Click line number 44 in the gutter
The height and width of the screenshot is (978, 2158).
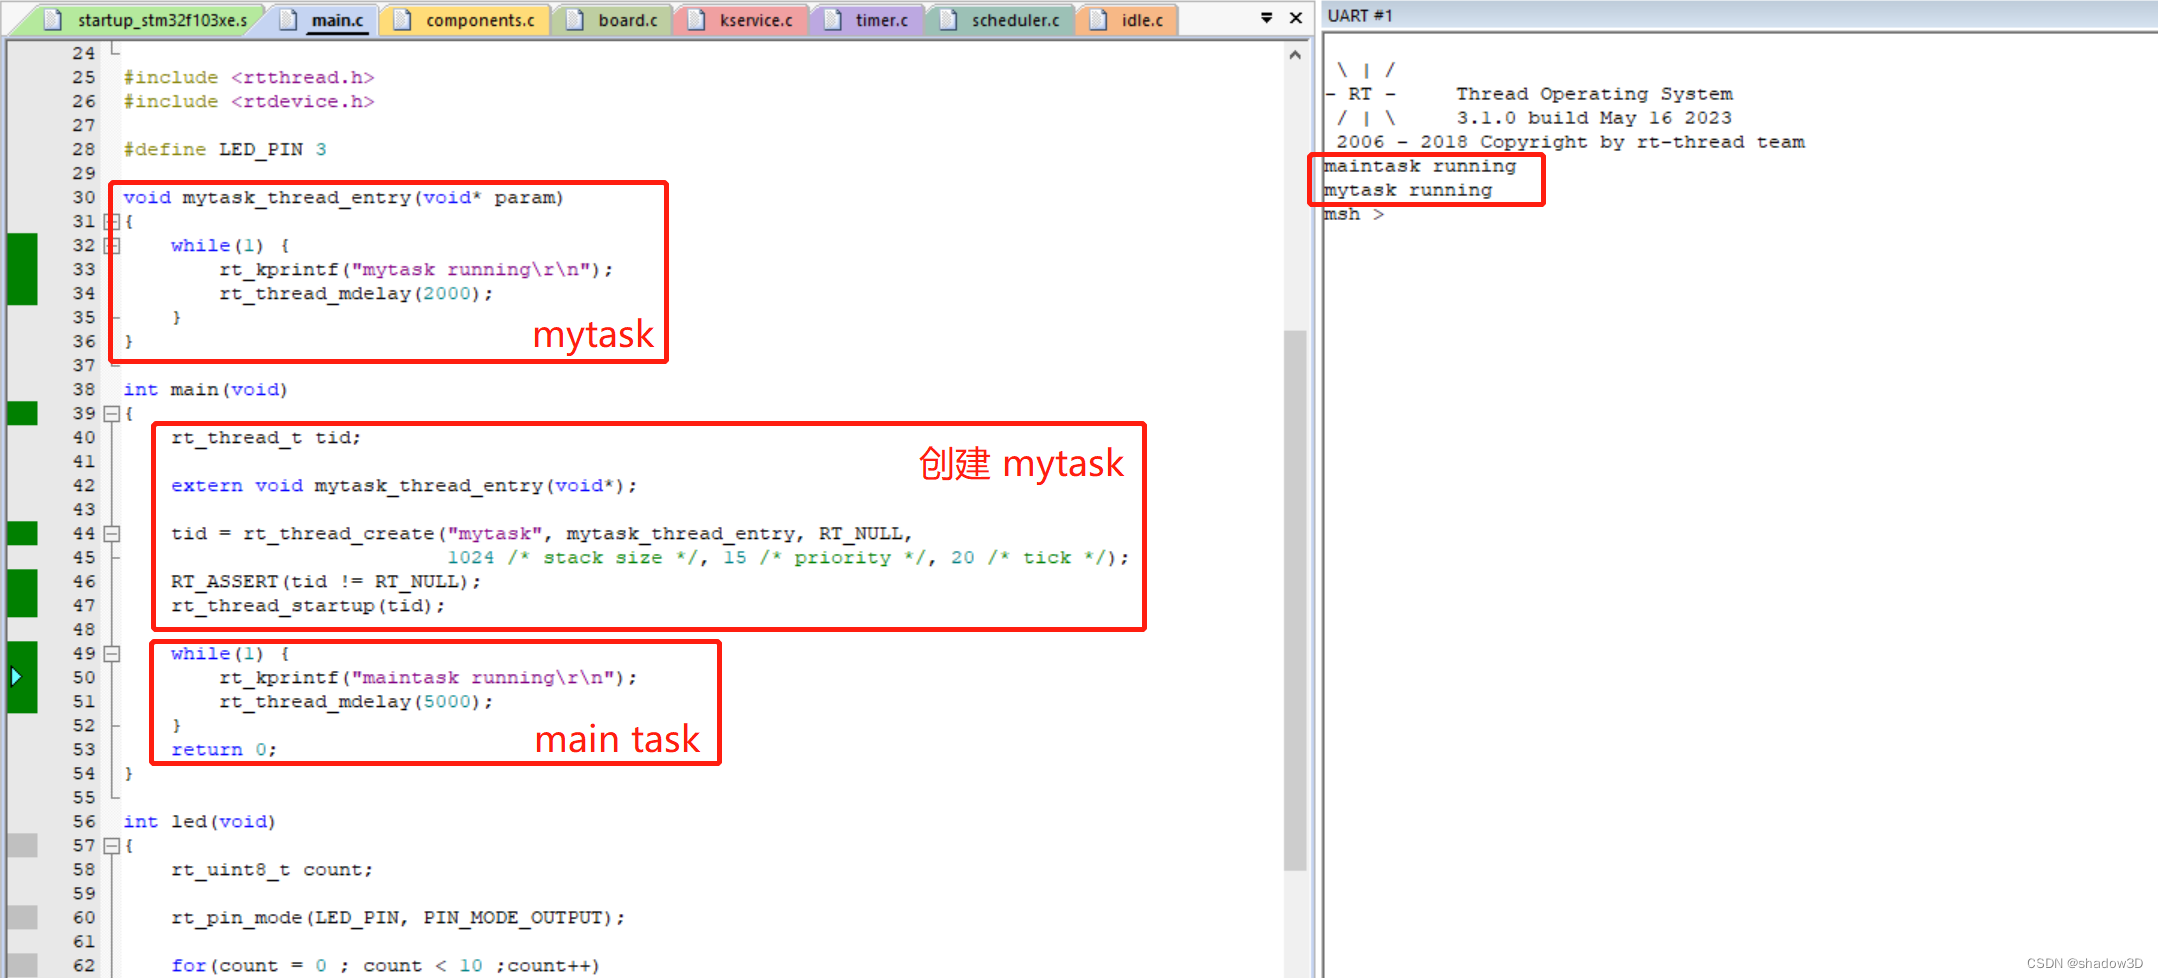pos(84,534)
